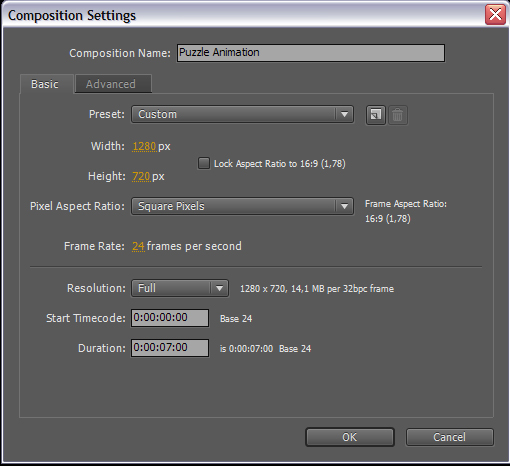
Task: Select the Basic tab
Action: [x=46, y=84]
